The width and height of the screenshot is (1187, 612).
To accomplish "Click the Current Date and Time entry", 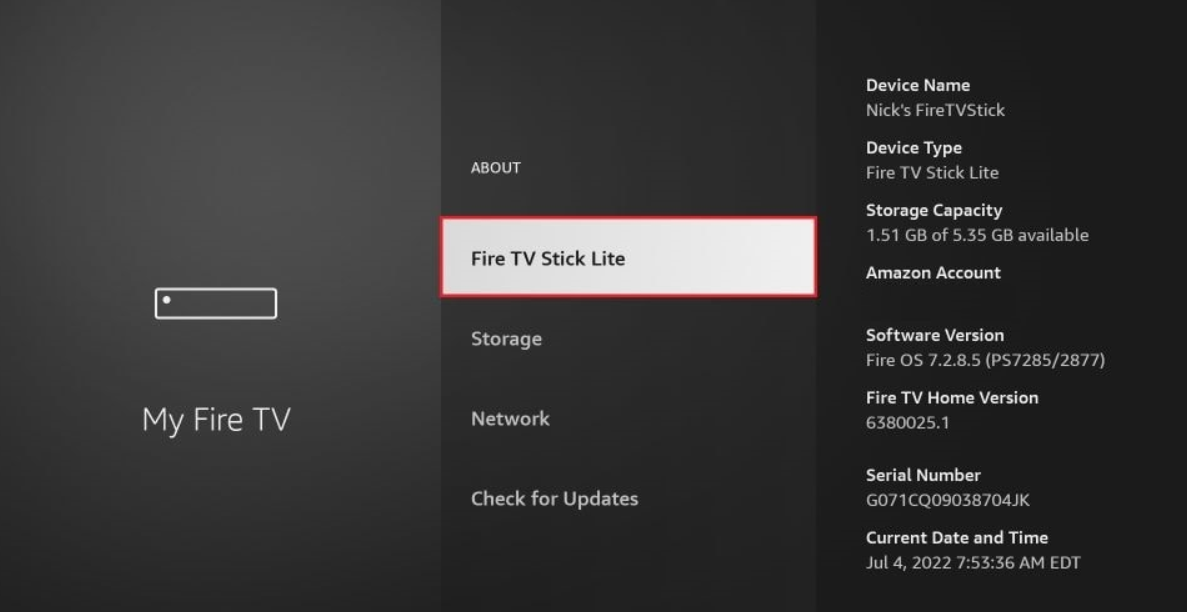I will [x=957, y=537].
